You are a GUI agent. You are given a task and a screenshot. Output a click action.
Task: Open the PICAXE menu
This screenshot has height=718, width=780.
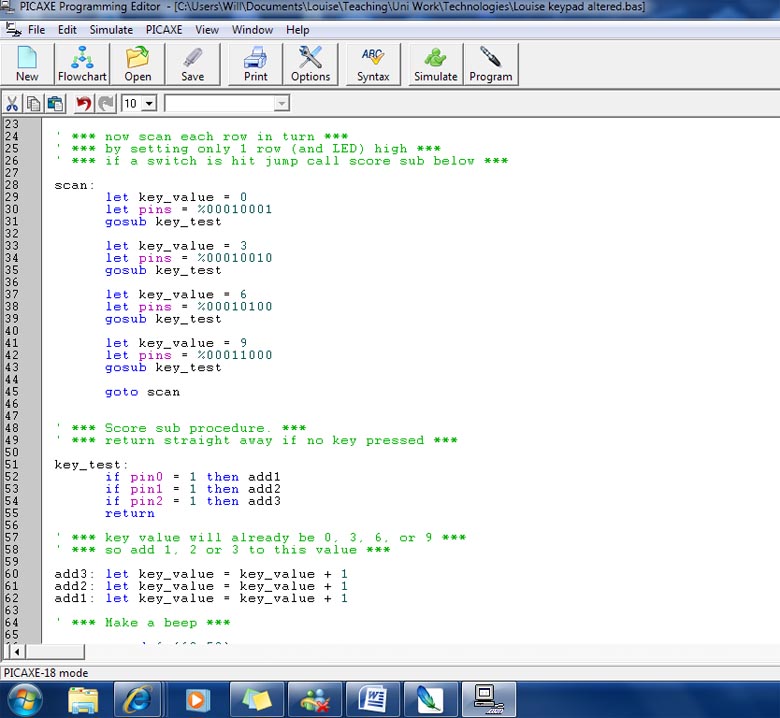[x=164, y=30]
